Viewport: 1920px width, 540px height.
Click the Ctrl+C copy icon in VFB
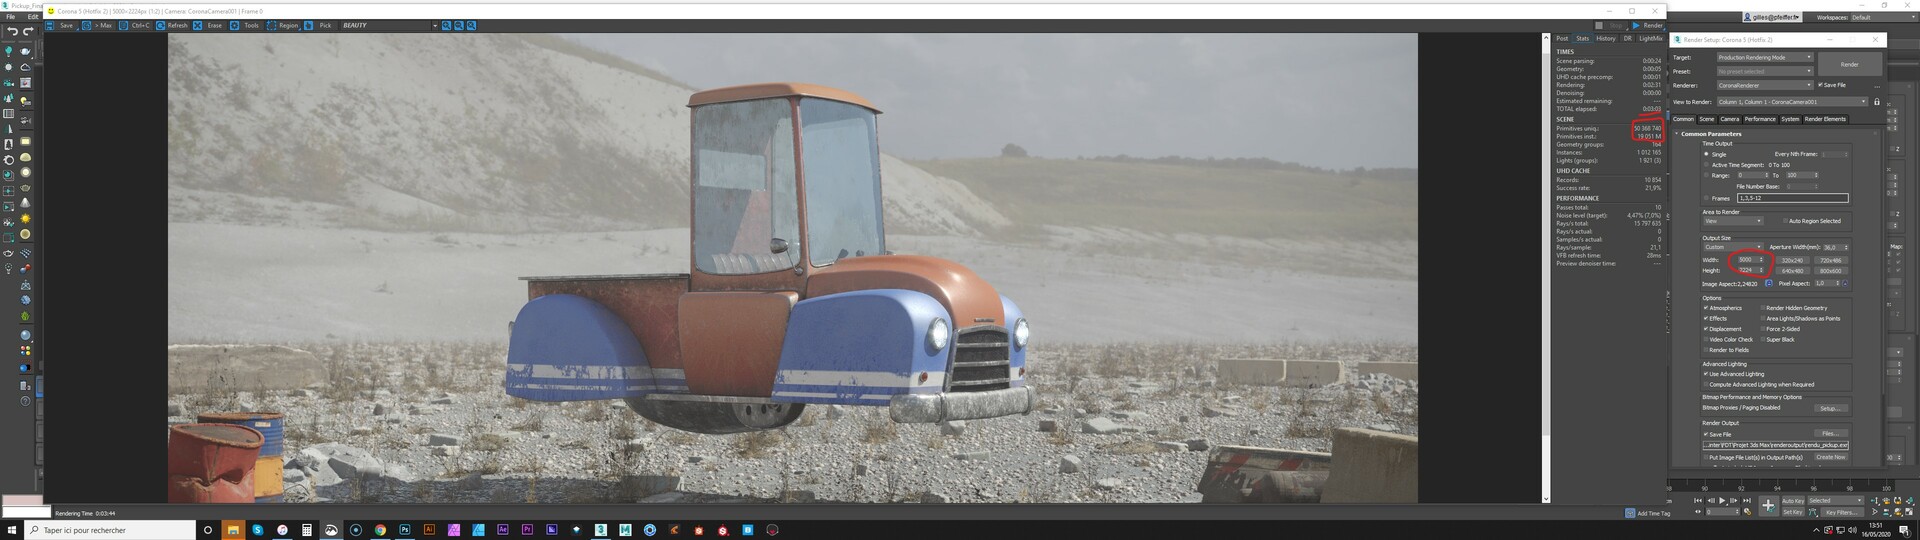coord(123,25)
